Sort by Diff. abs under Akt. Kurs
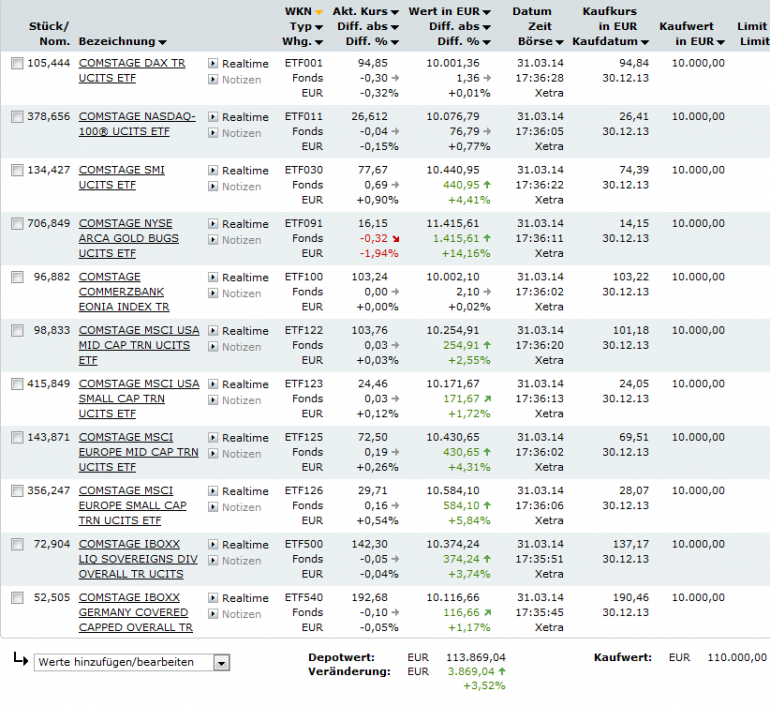 pos(368,27)
